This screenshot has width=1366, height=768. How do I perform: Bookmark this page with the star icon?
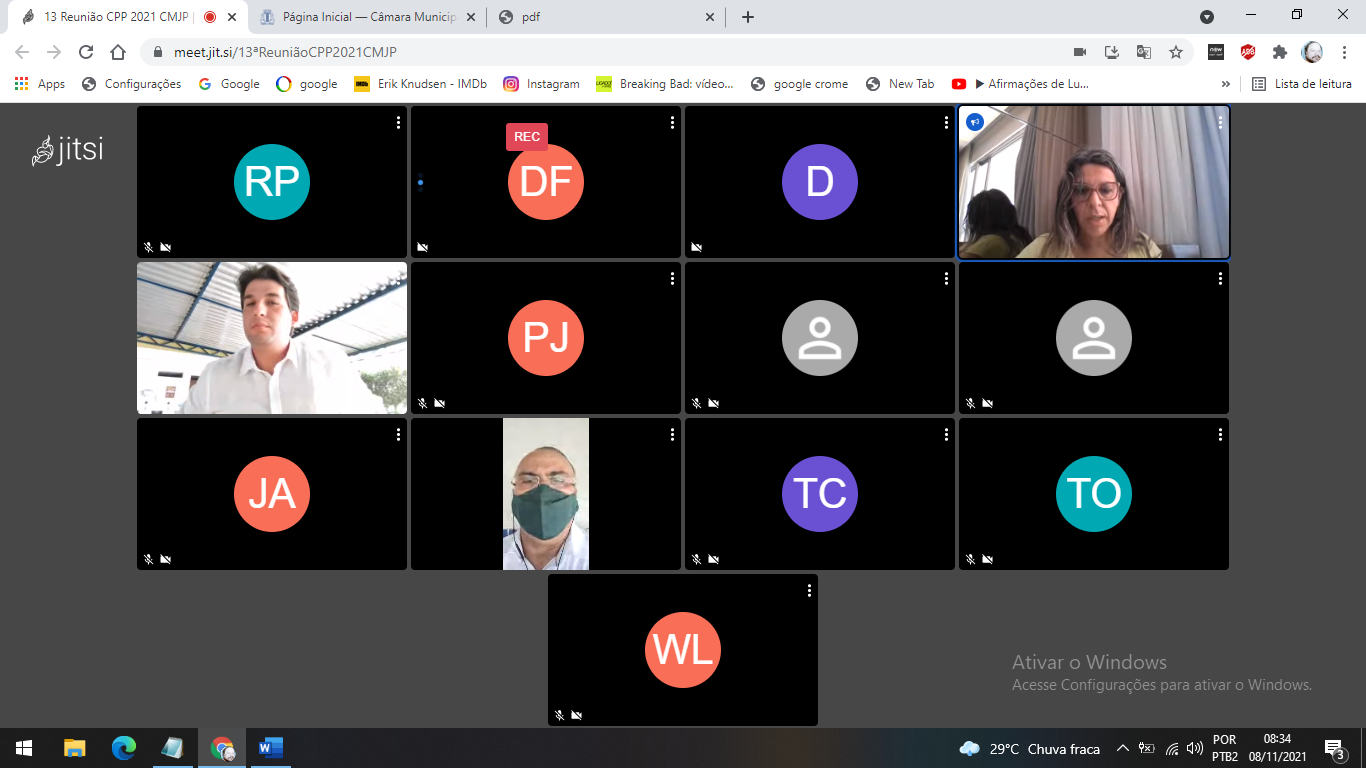[1176, 52]
